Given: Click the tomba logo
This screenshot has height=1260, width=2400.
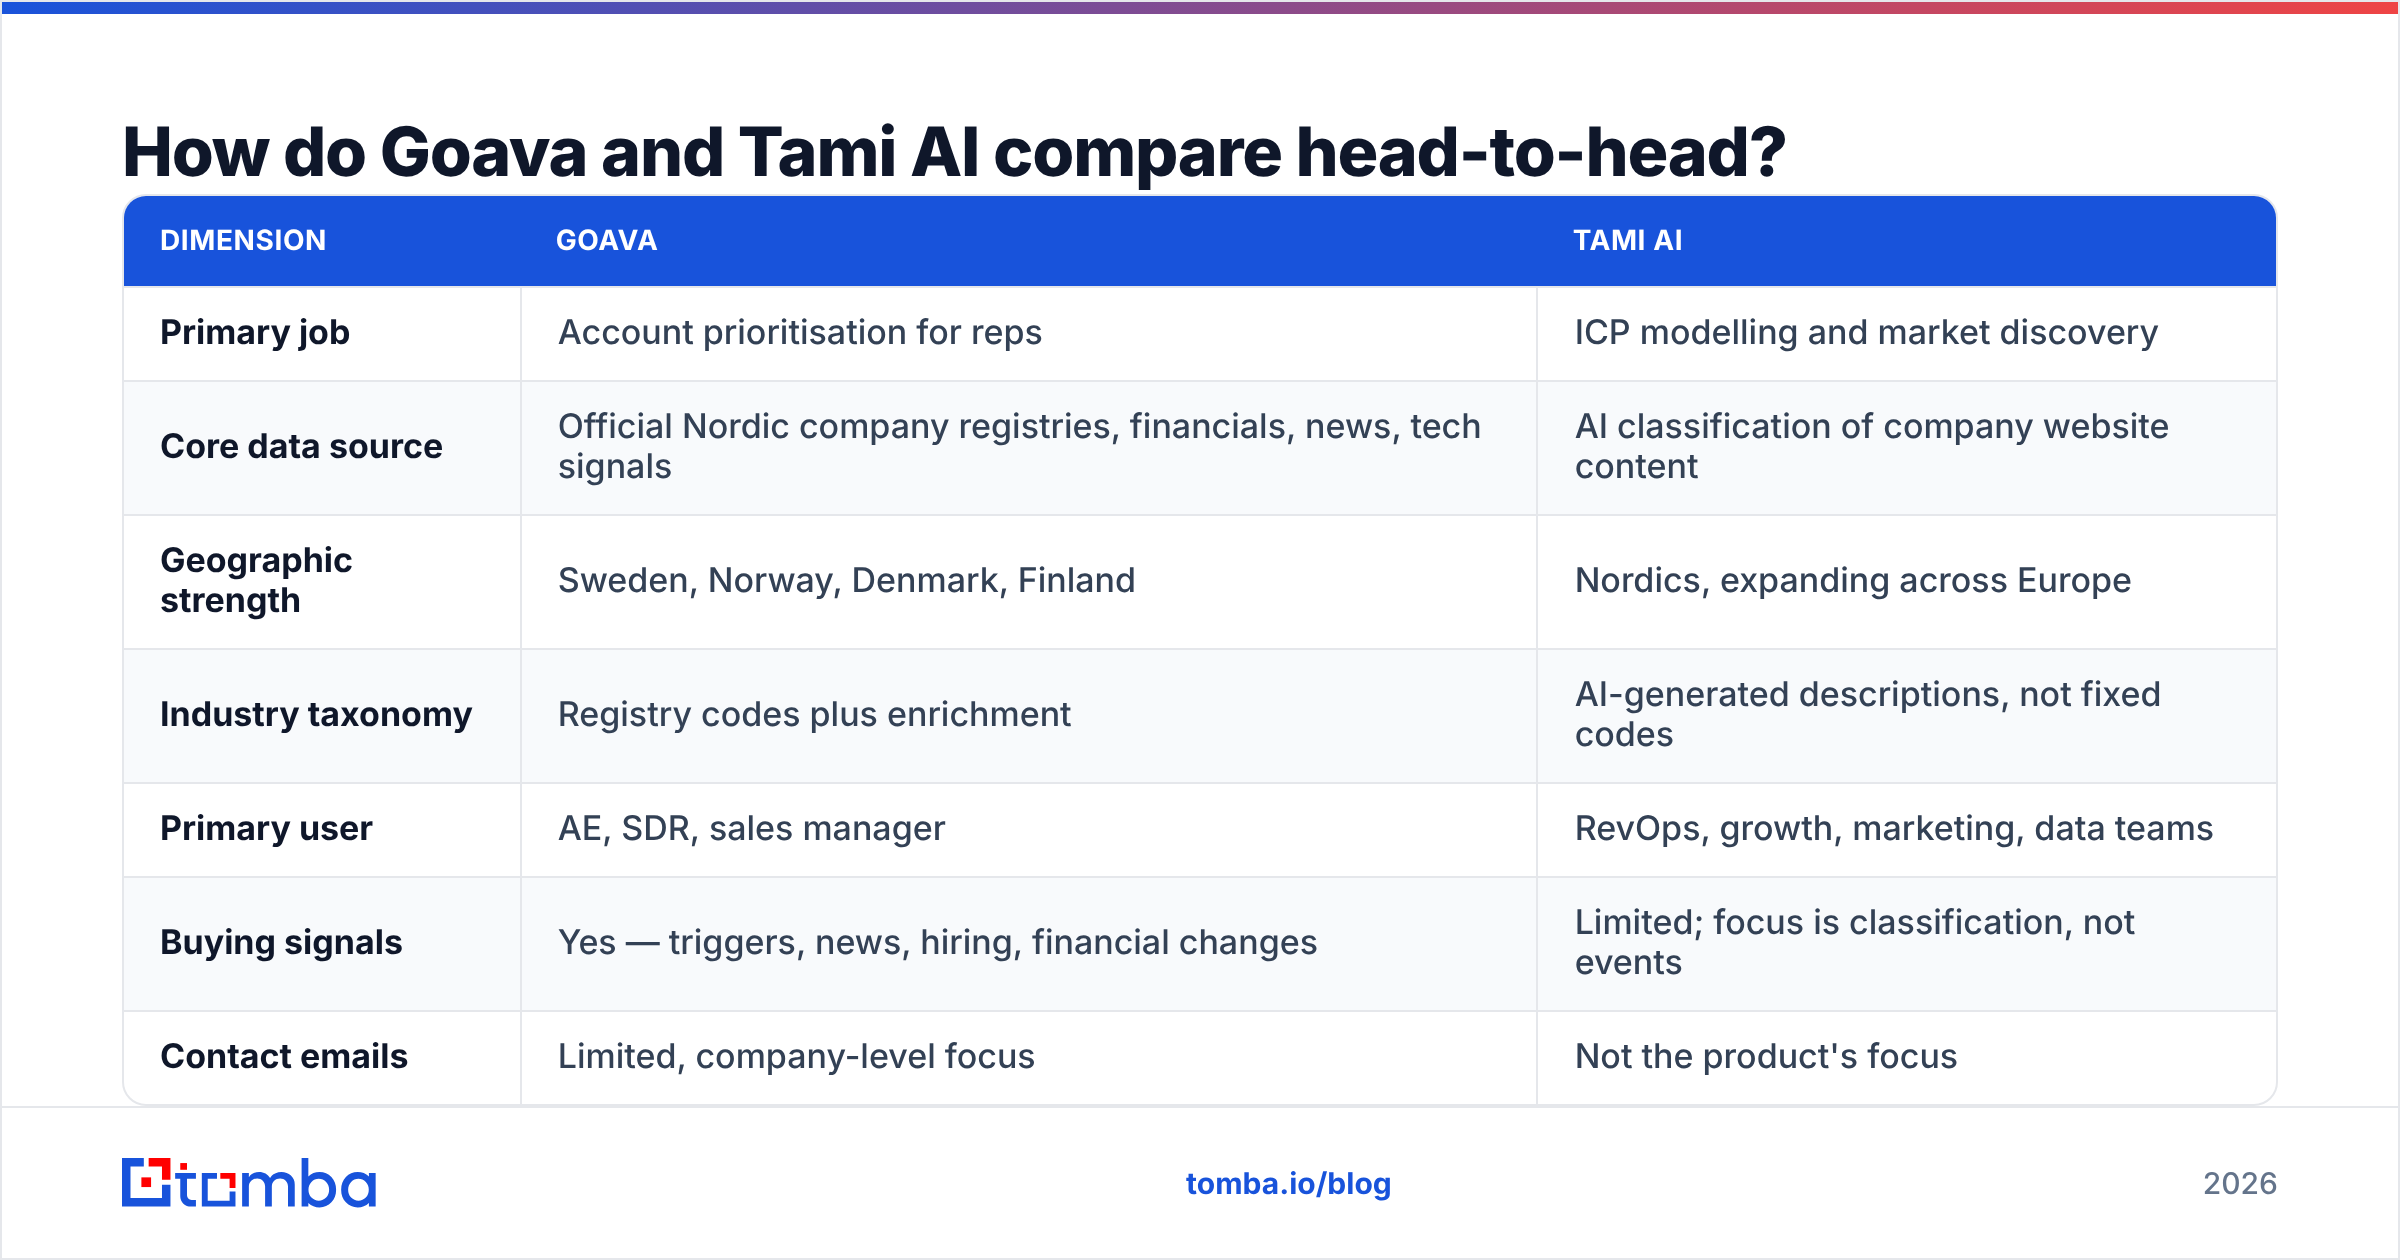Looking at the screenshot, I should [249, 1183].
